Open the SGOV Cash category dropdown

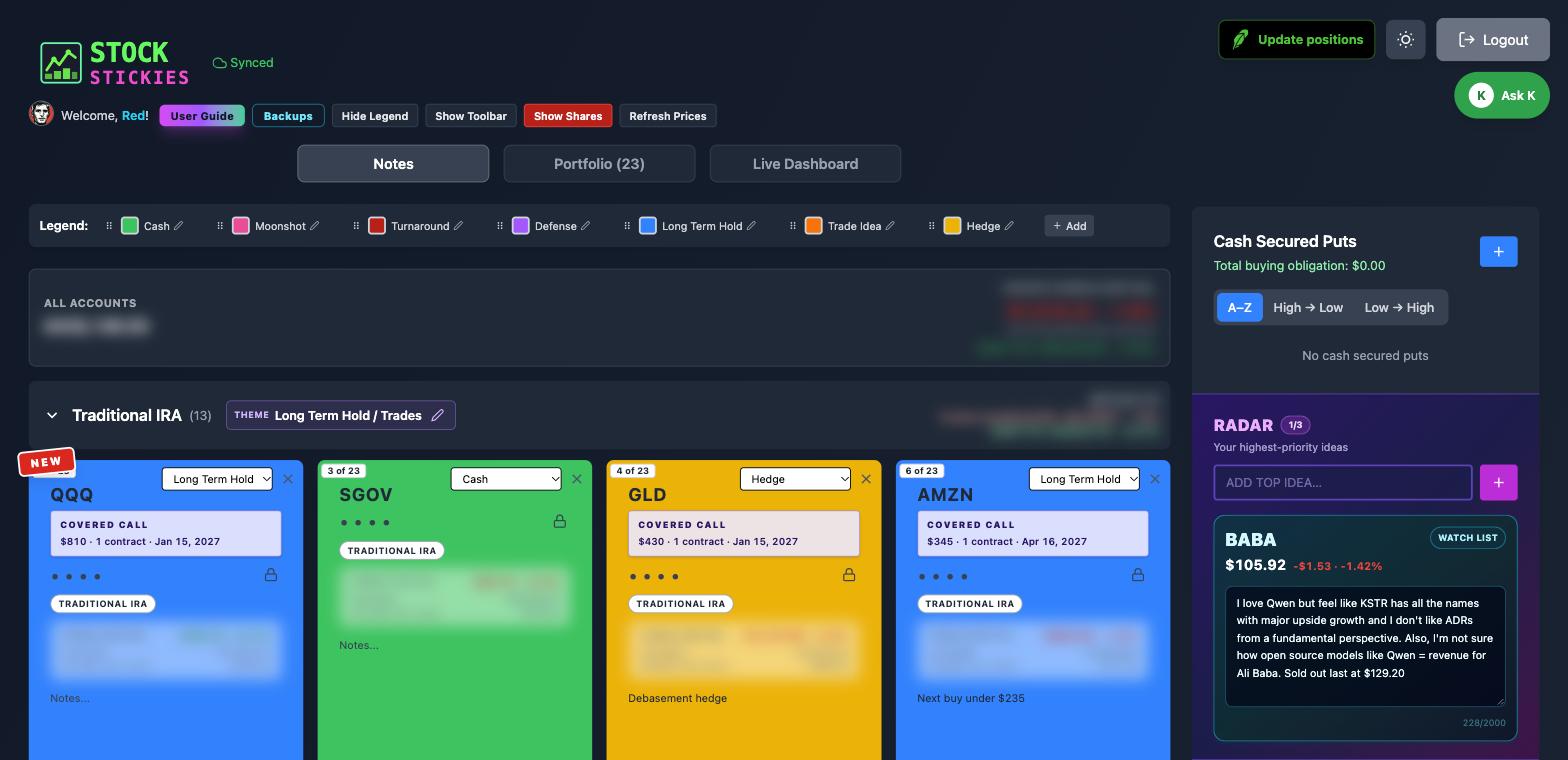coord(506,479)
